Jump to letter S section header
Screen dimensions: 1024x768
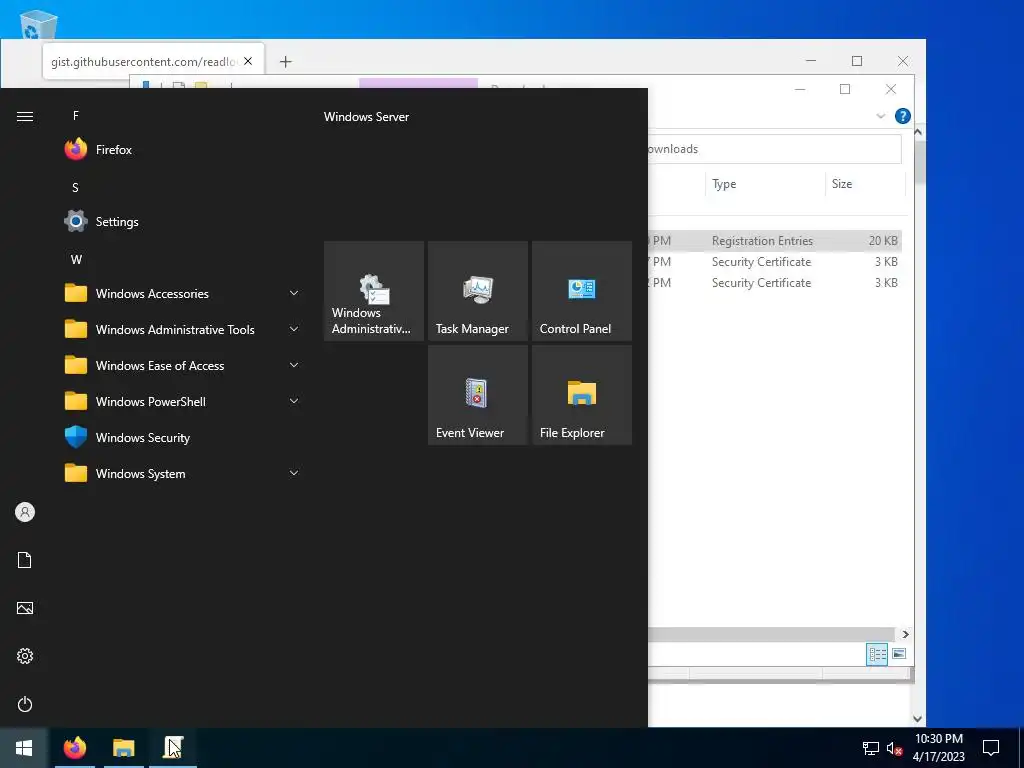click(75, 187)
